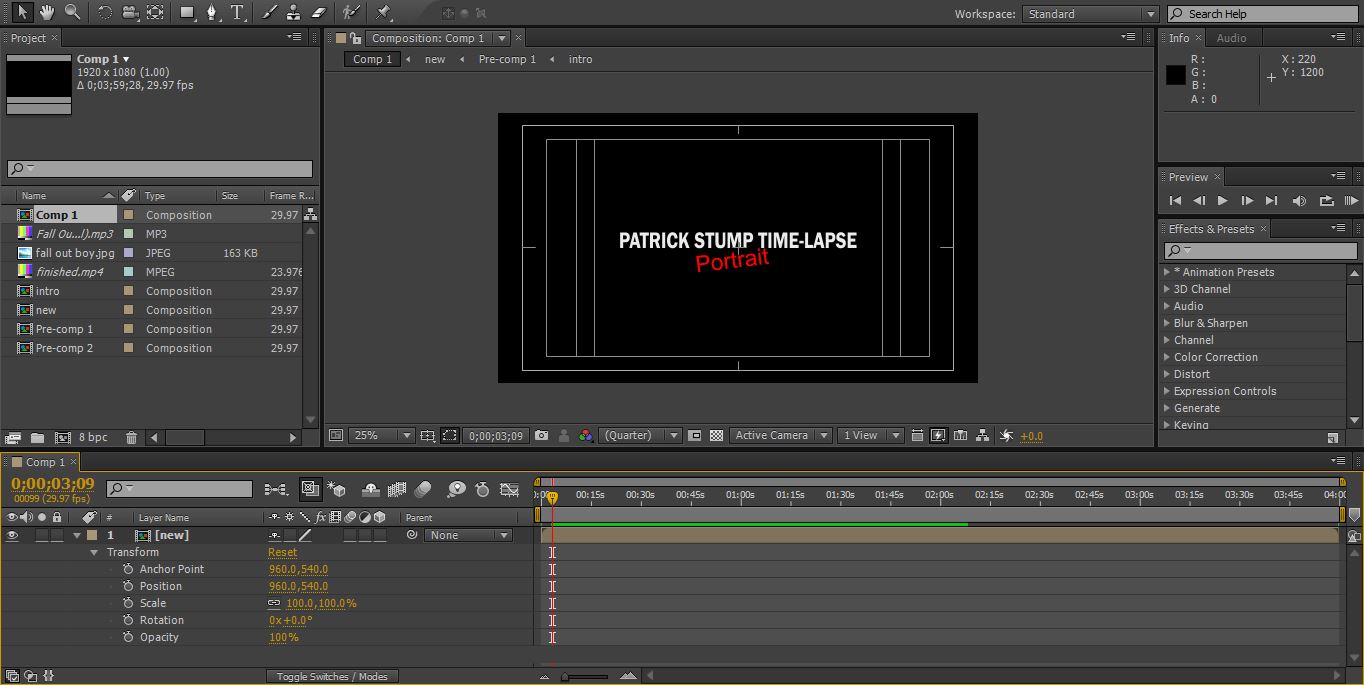Select the Effects & Presets tab
Image resolution: width=1364 pixels, height=685 pixels.
tap(1211, 229)
